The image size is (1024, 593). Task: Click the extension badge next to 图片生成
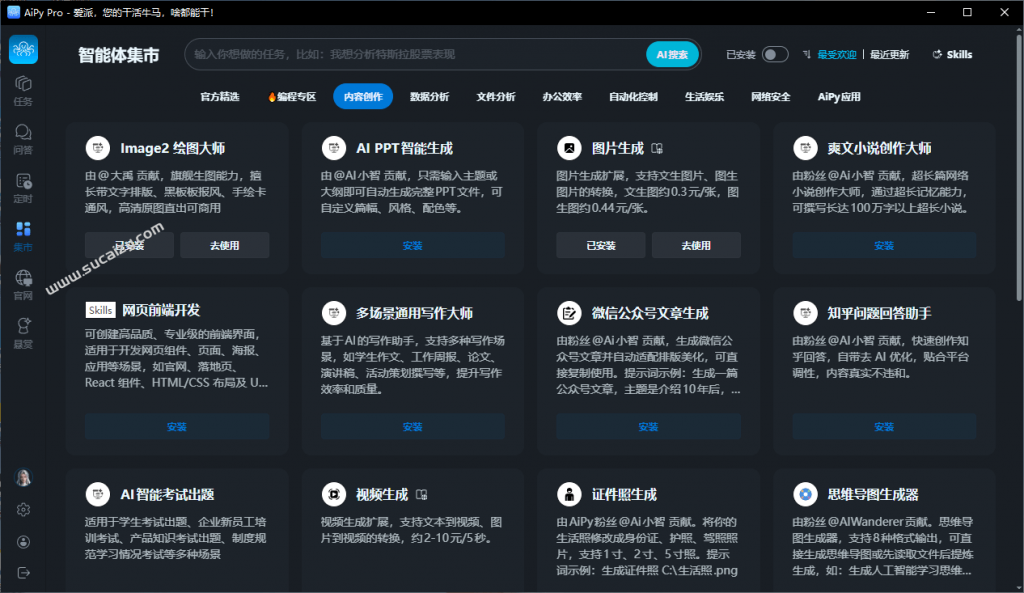coord(657,149)
